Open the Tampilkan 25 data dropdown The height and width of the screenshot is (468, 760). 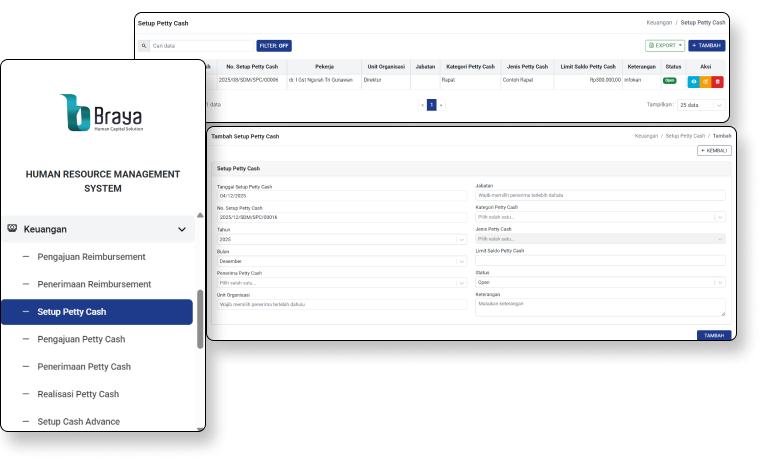click(x=702, y=104)
